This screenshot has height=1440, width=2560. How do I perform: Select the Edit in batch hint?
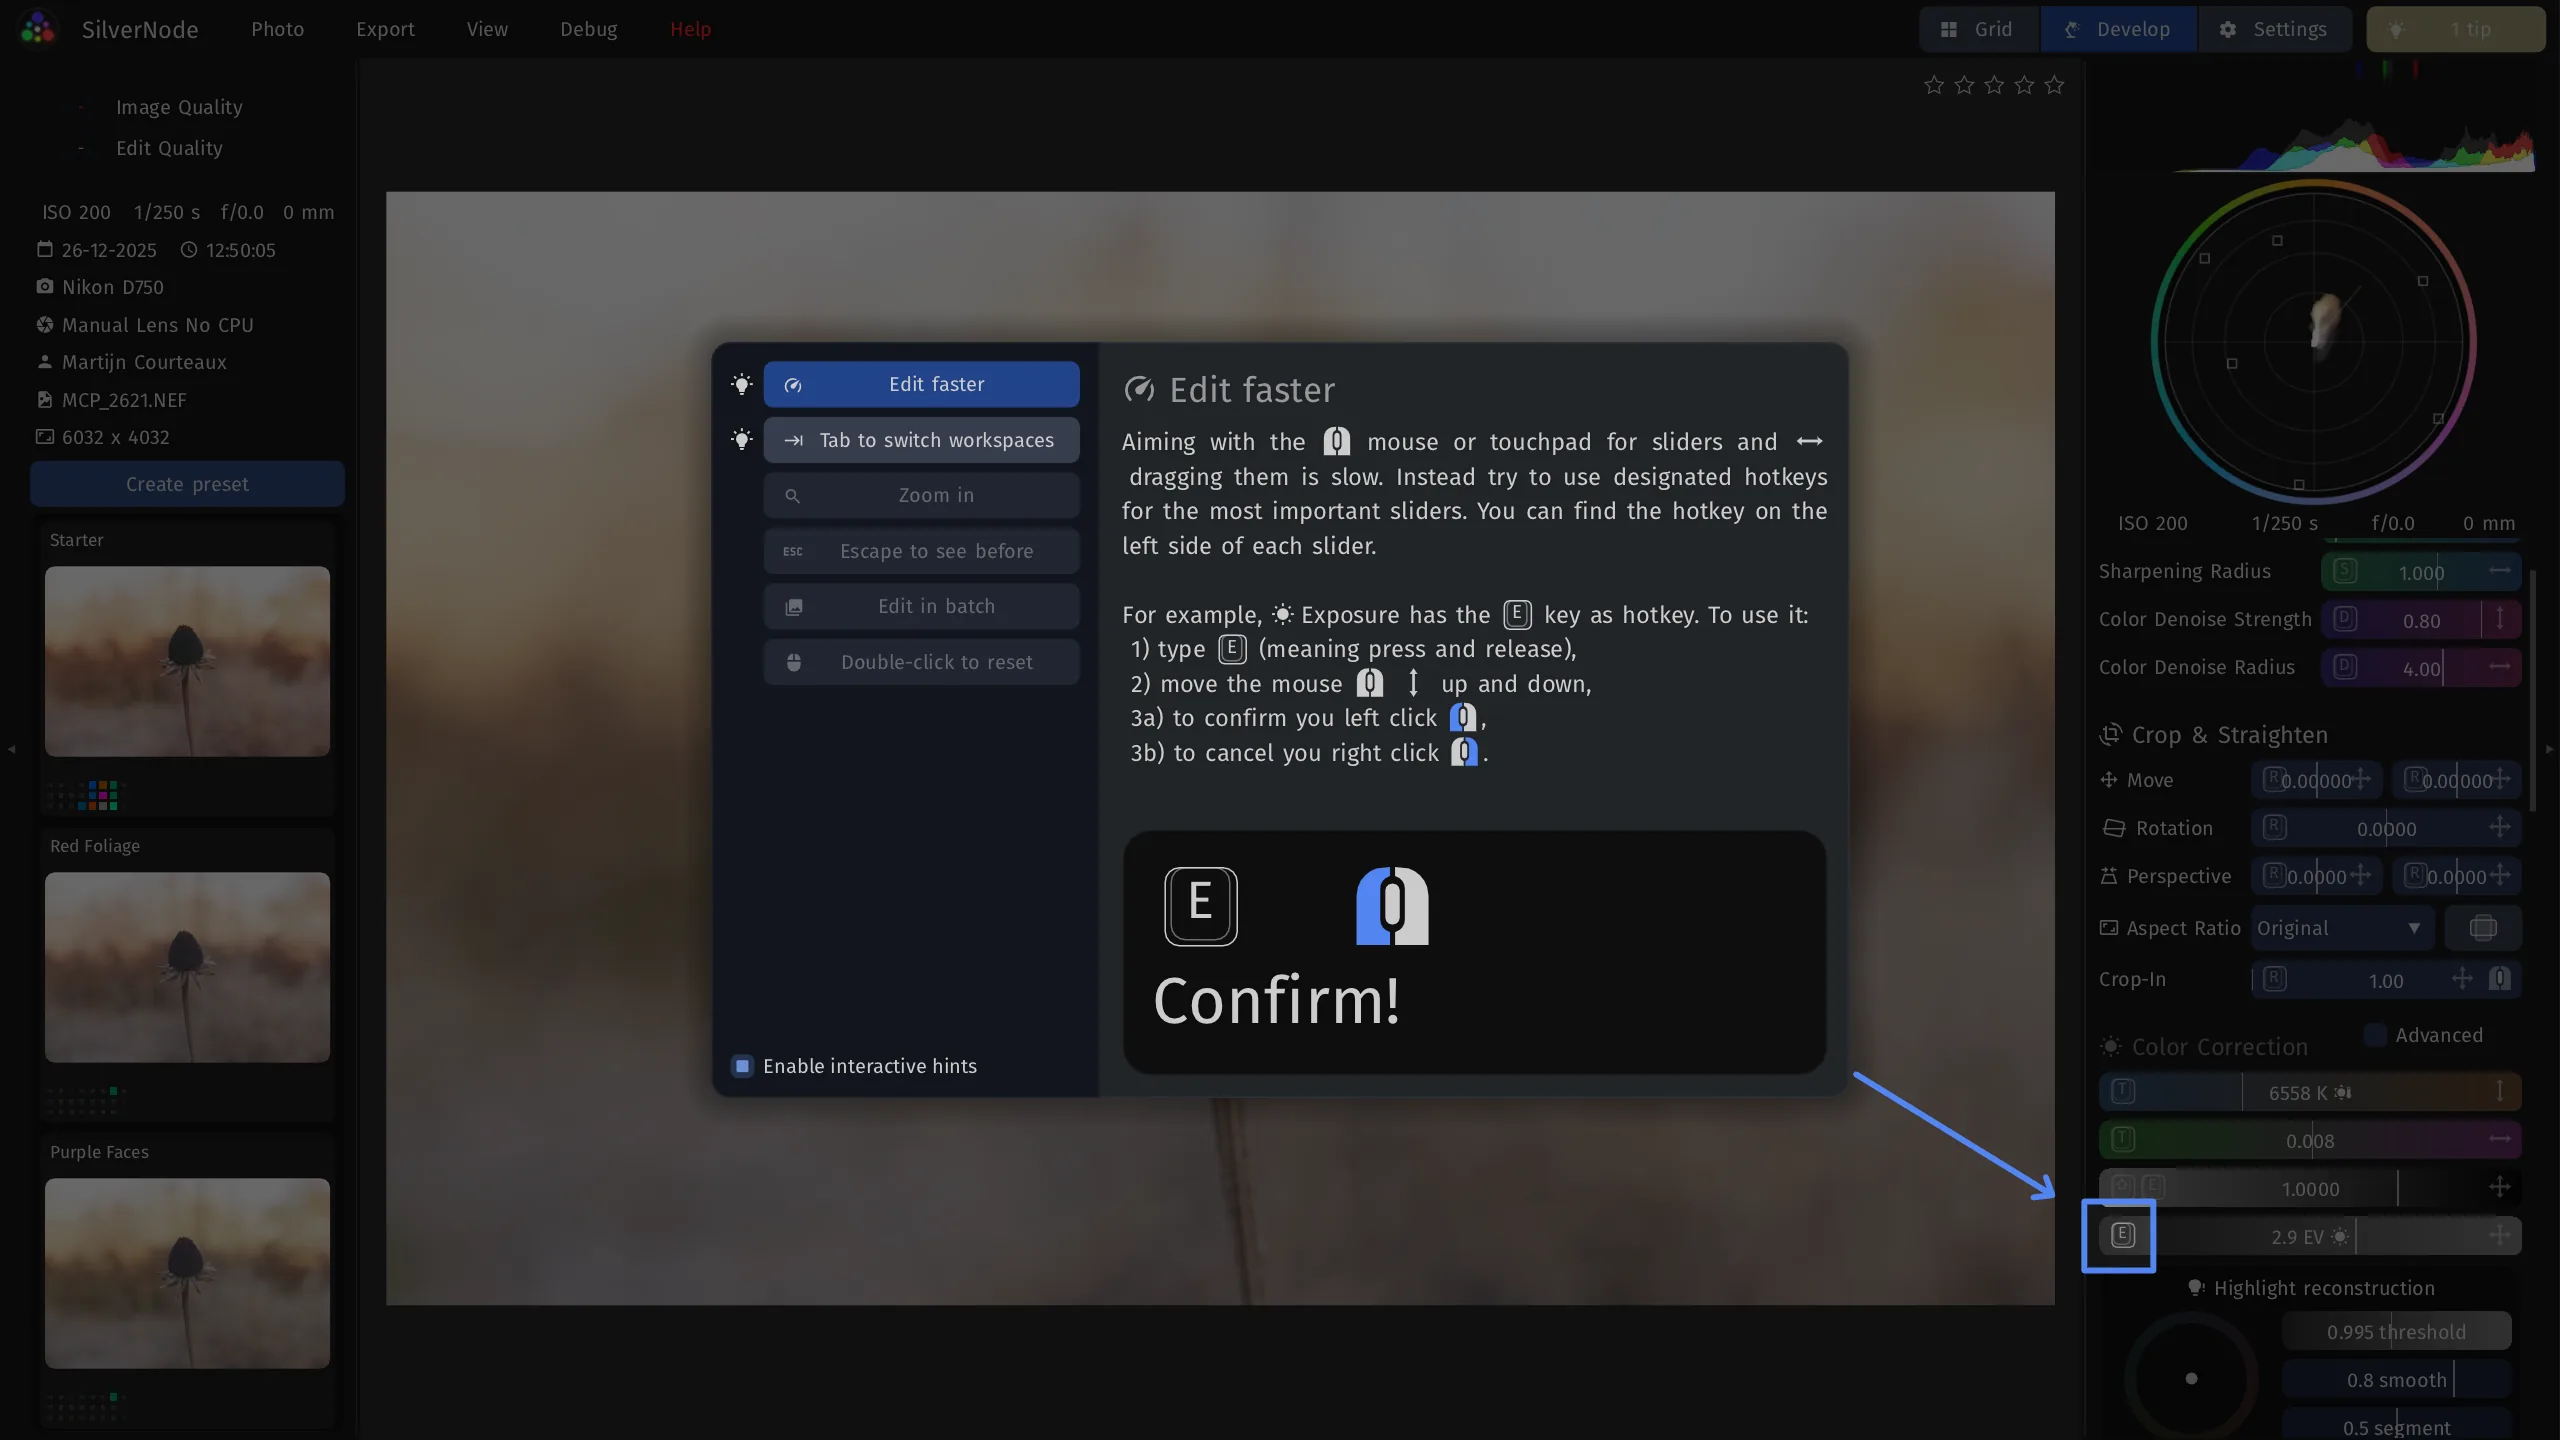(921, 606)
